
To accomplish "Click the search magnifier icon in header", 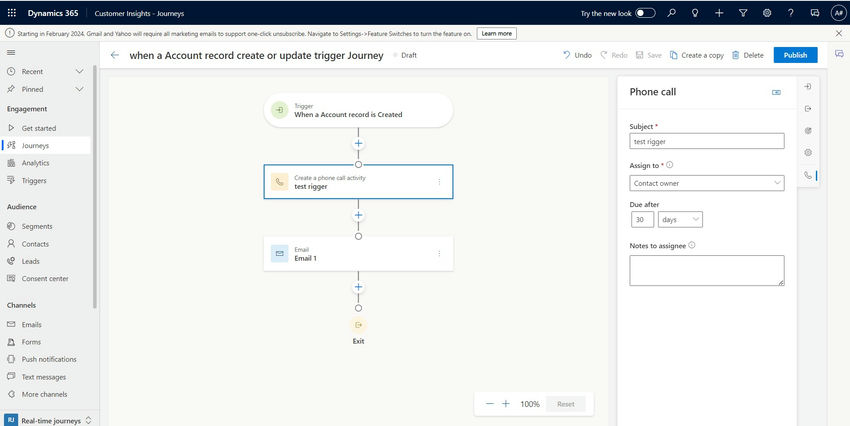I will (x=671, y=13).
